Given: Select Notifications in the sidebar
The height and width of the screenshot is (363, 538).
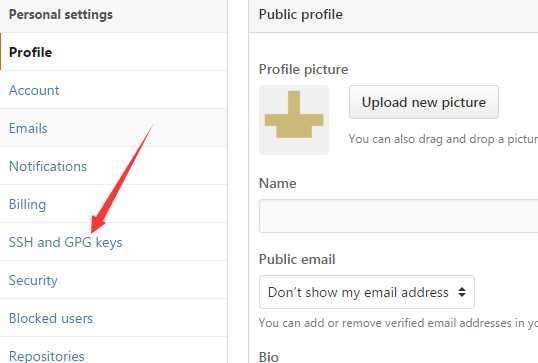Looking at the screenshot, I should (113, 166).
